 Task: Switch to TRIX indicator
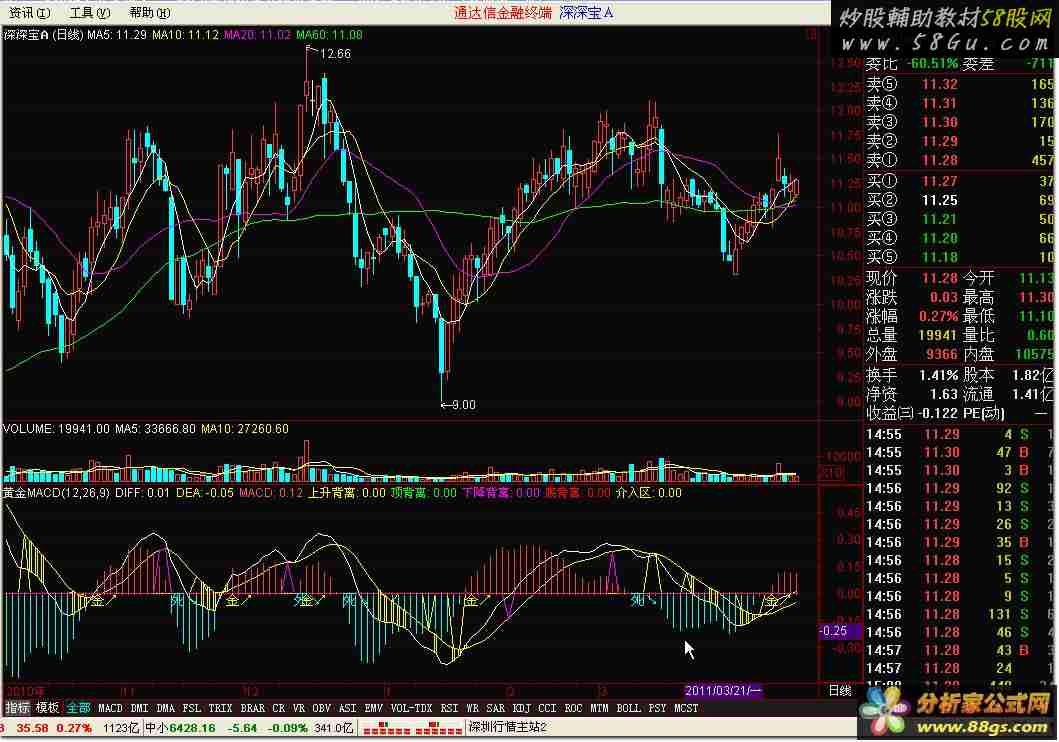click(x=220, y=708)
